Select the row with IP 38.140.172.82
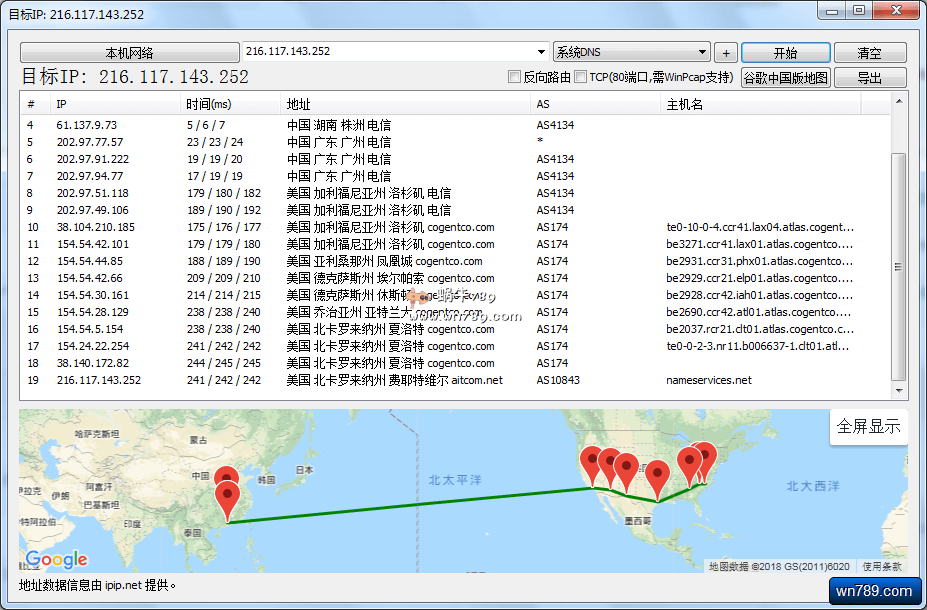 [93, 364]
